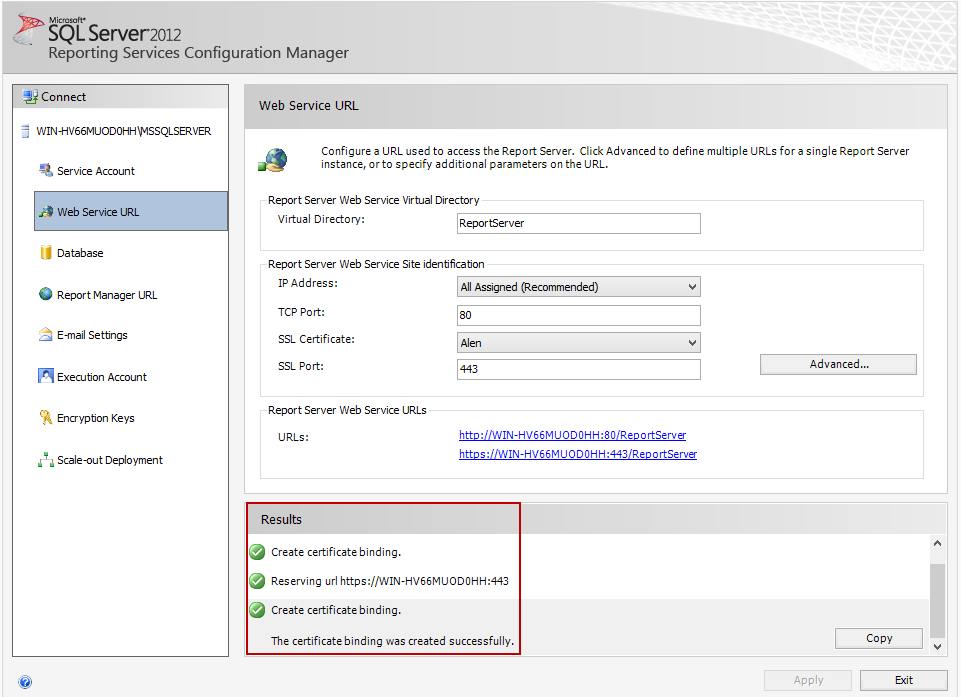Click the help question mark icon

25,682
